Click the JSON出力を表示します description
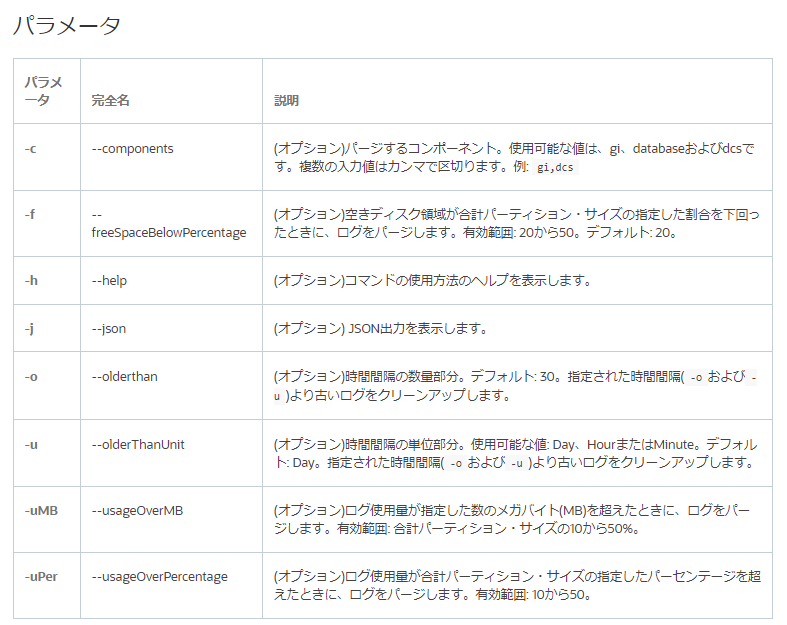 click(380, 328)
